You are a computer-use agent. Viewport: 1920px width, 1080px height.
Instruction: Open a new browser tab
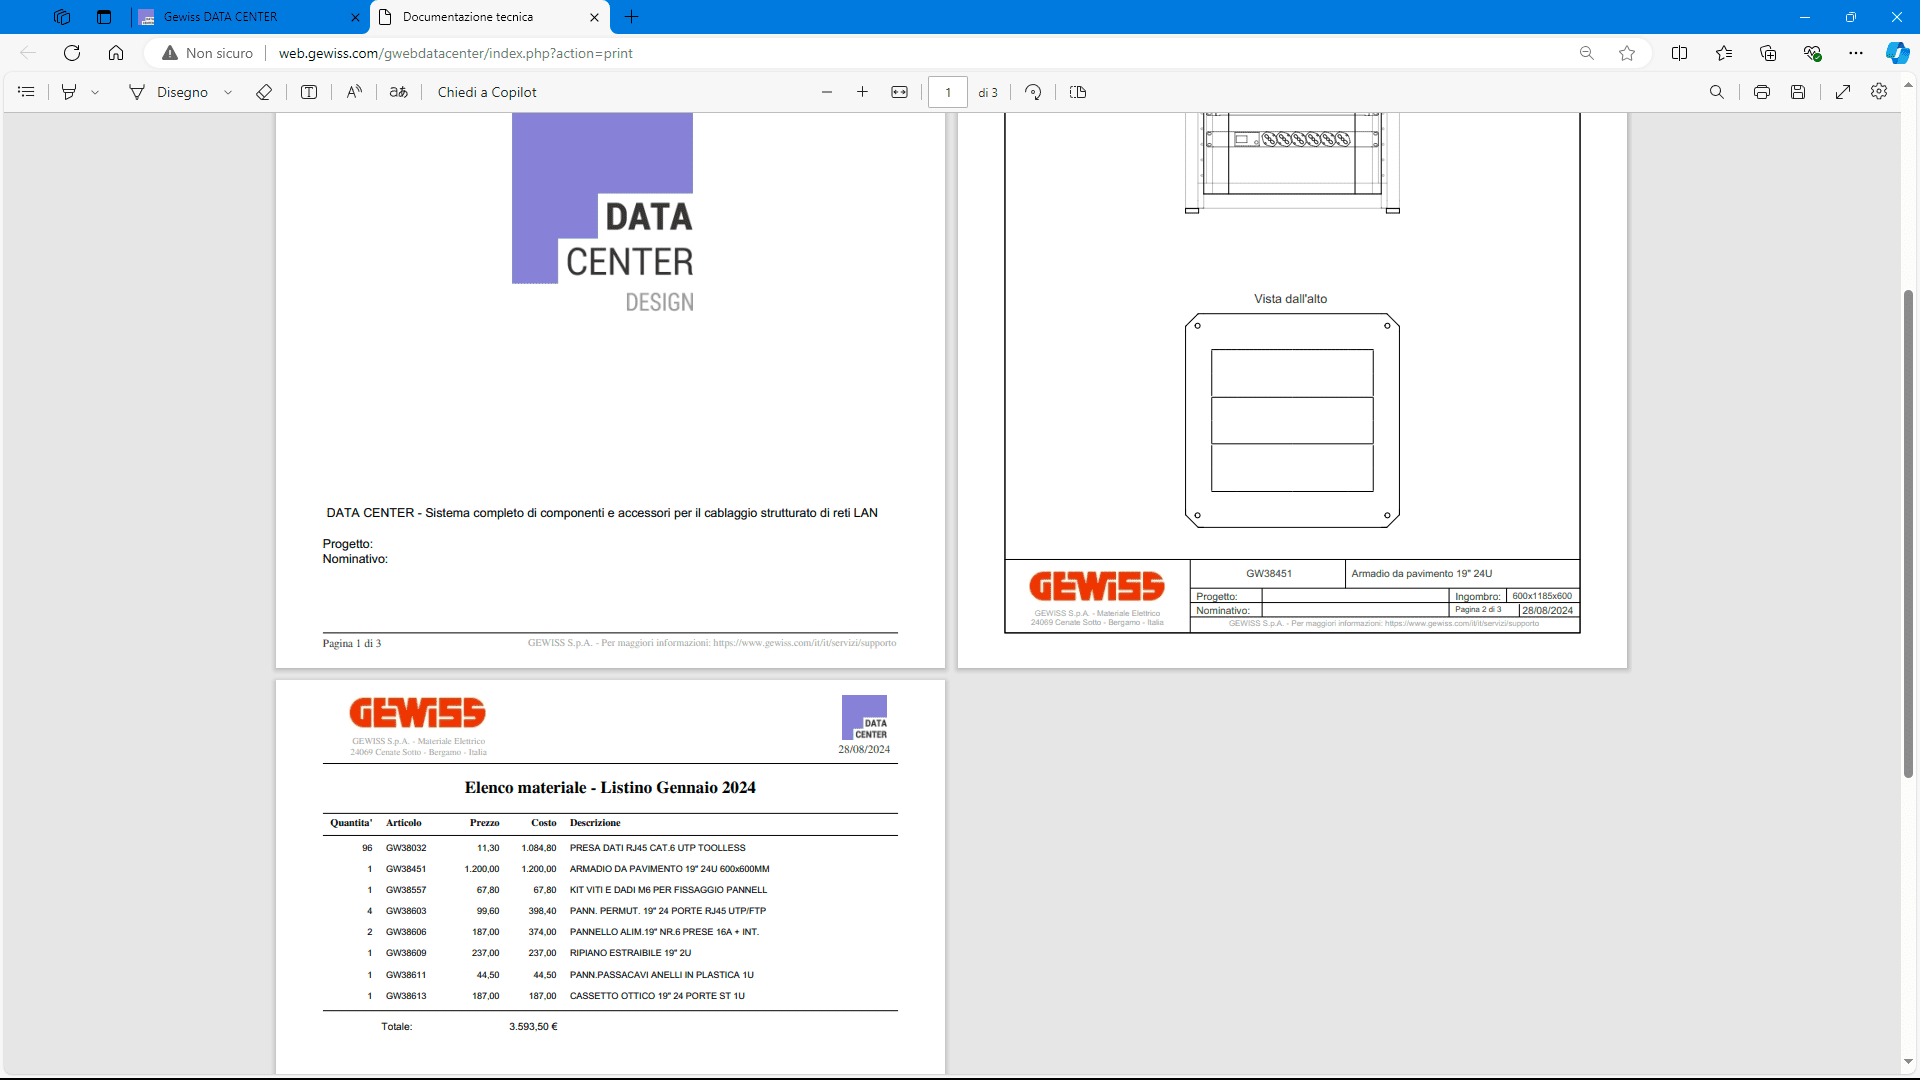(x=632, y=17)
